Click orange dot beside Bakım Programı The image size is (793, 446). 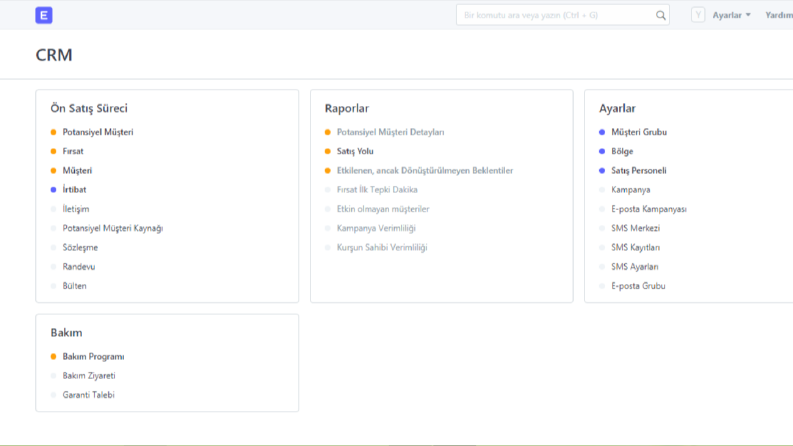[54, 356]
